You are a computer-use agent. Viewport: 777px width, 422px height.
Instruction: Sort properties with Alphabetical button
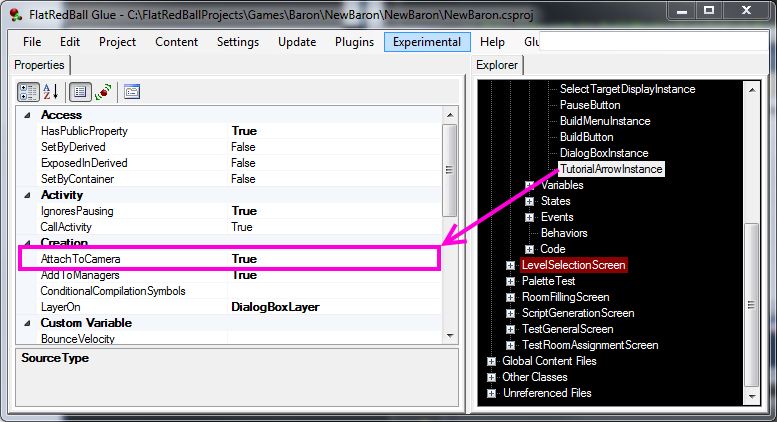point(51,92)
